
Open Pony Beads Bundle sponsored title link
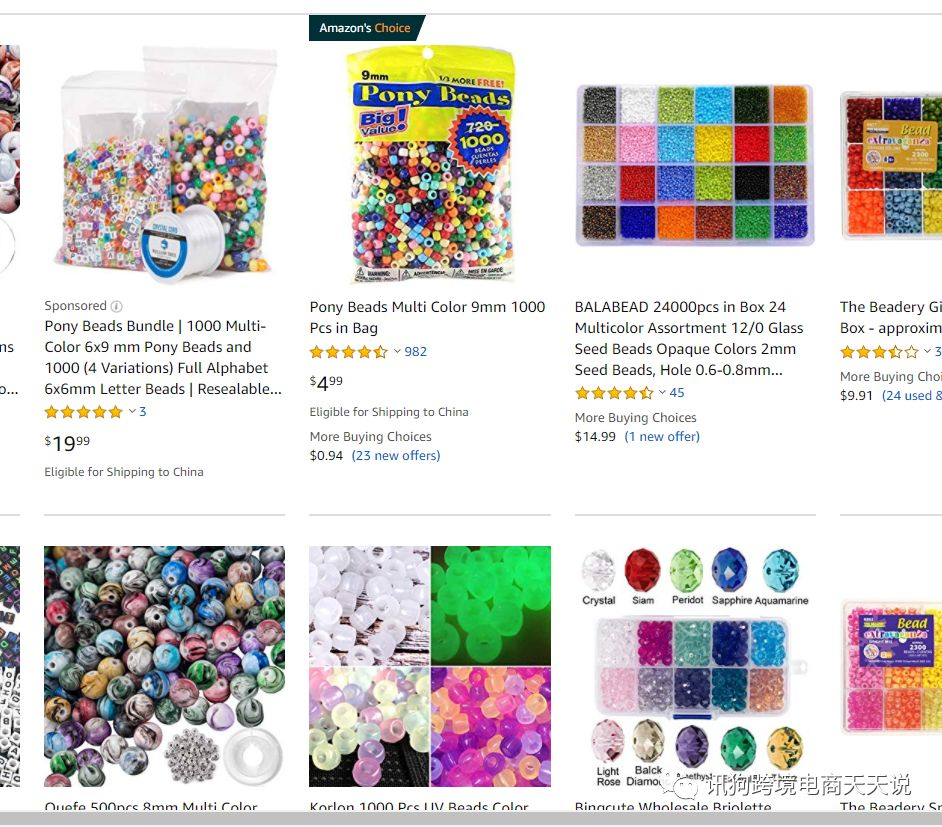click(163, 357)
